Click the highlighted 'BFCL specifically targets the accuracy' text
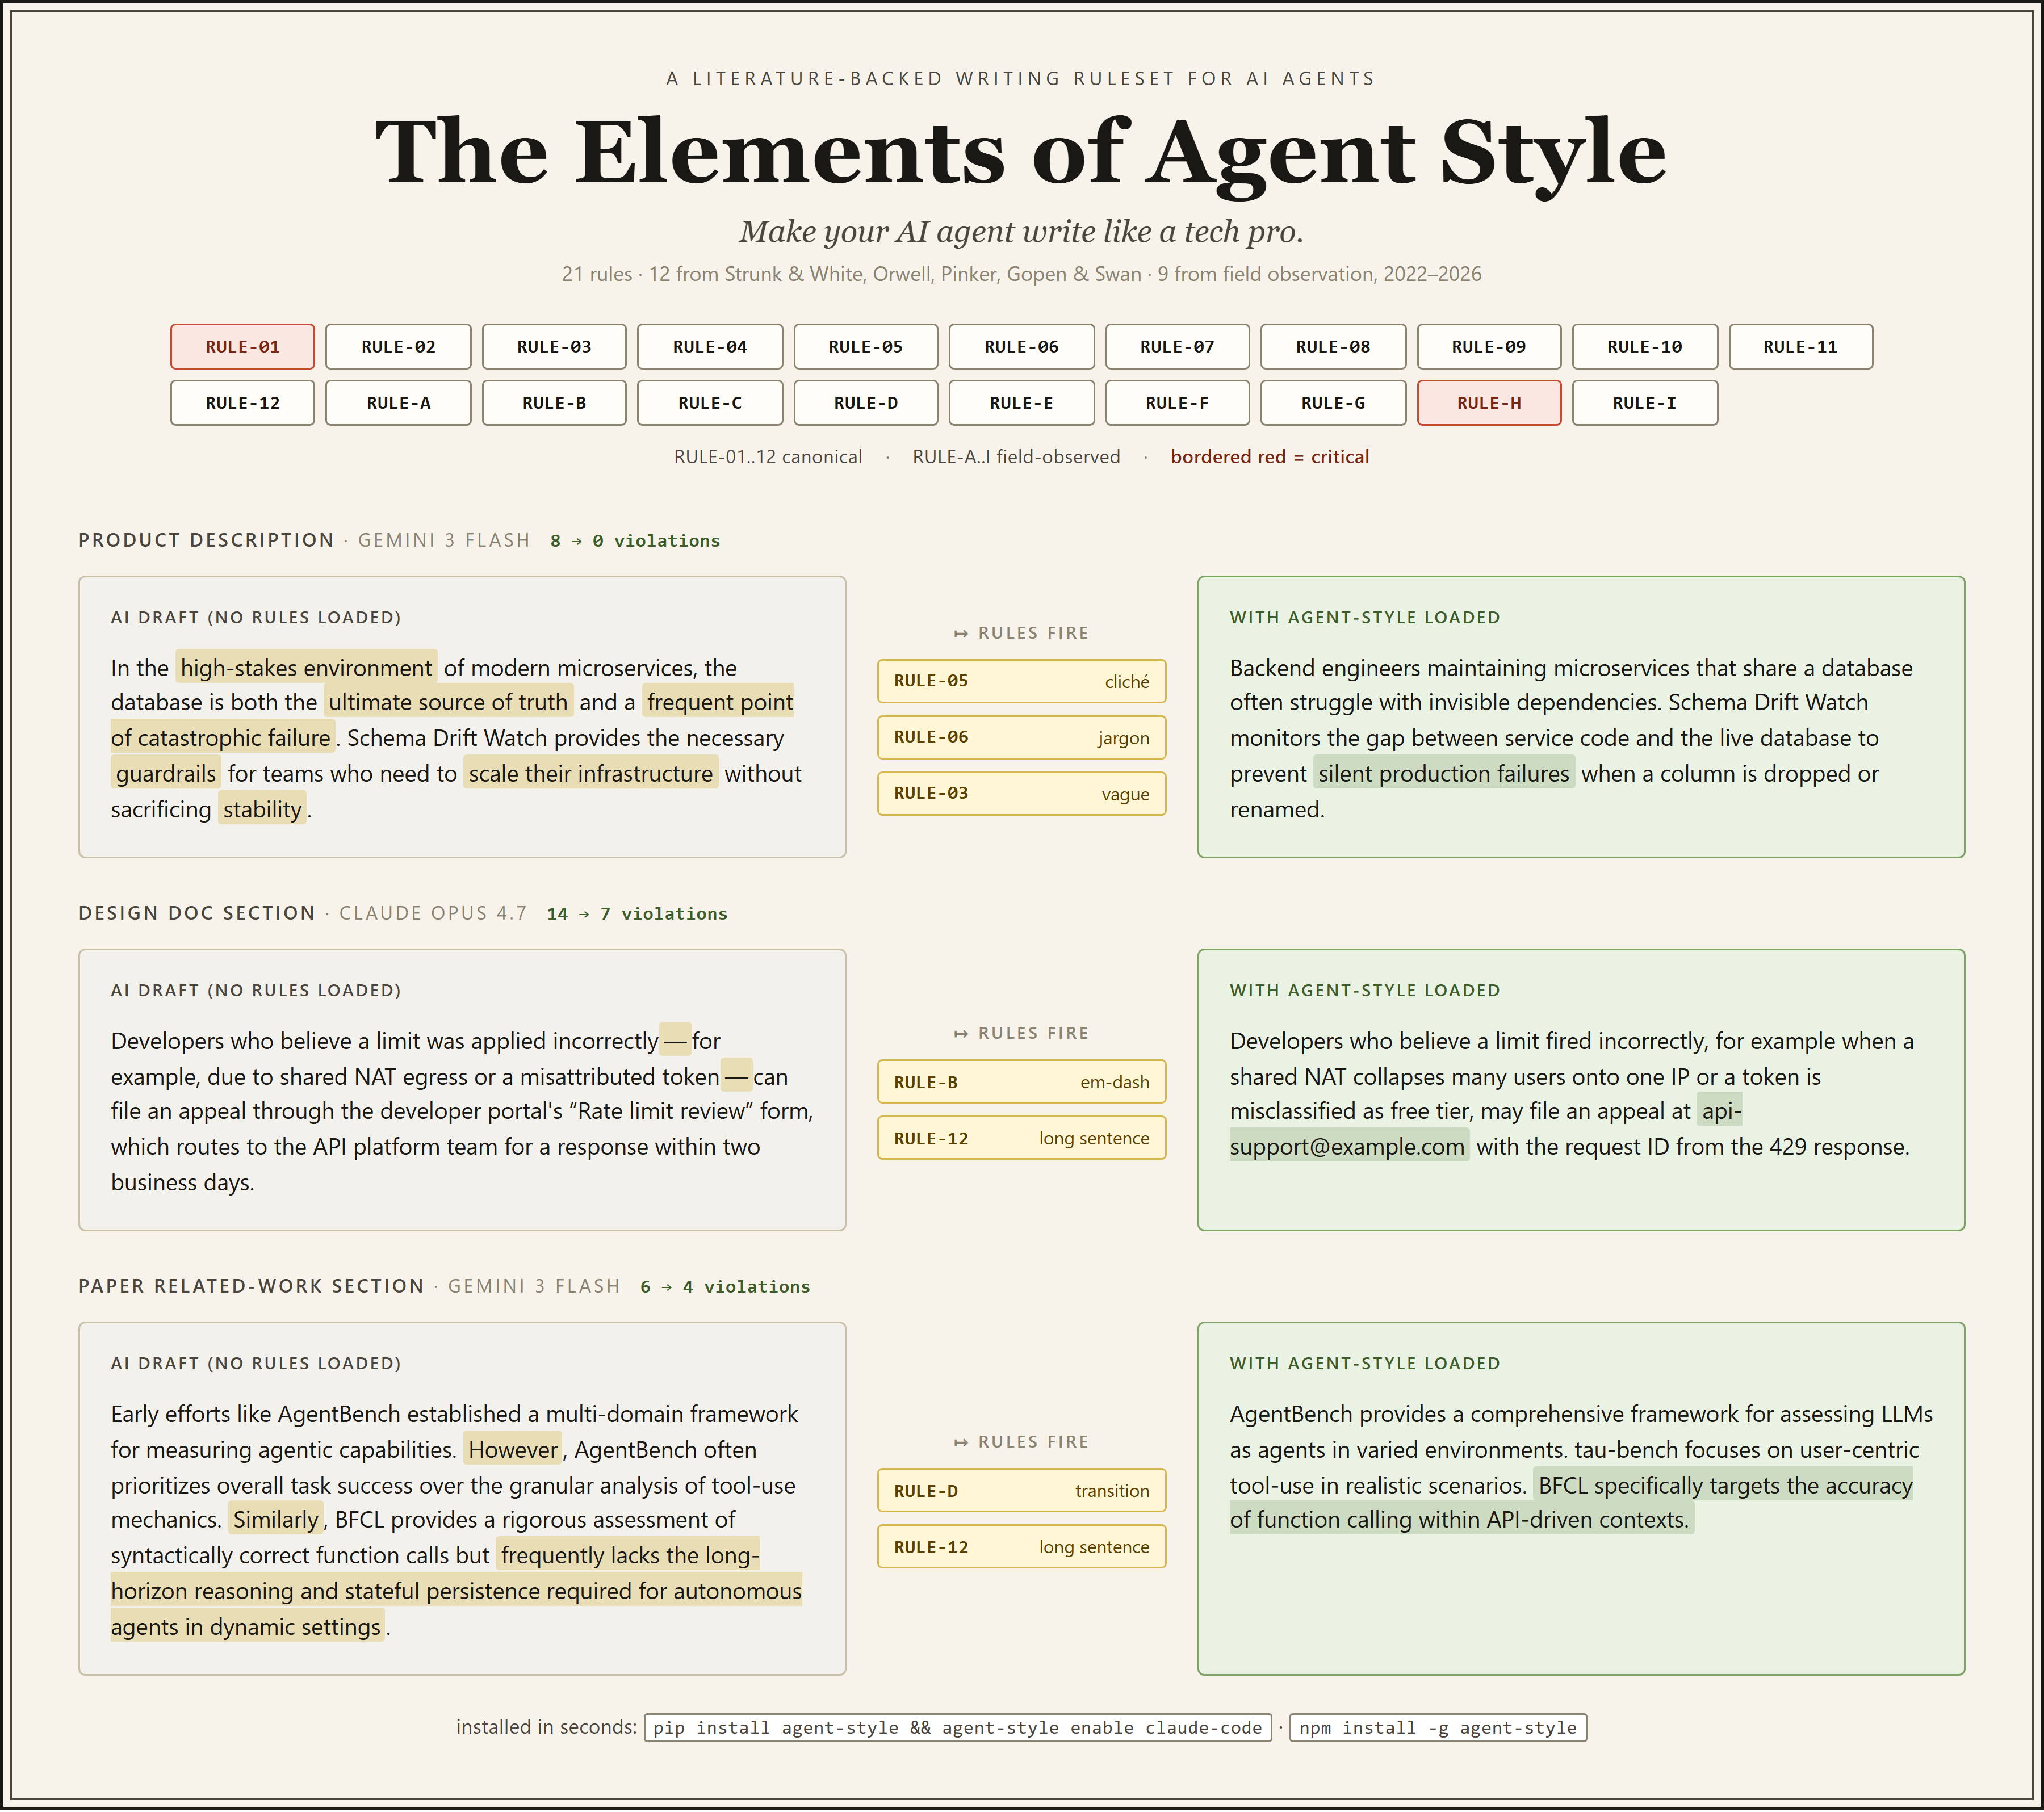Viewport: 2044px width, 1812px height. 1725,1485
